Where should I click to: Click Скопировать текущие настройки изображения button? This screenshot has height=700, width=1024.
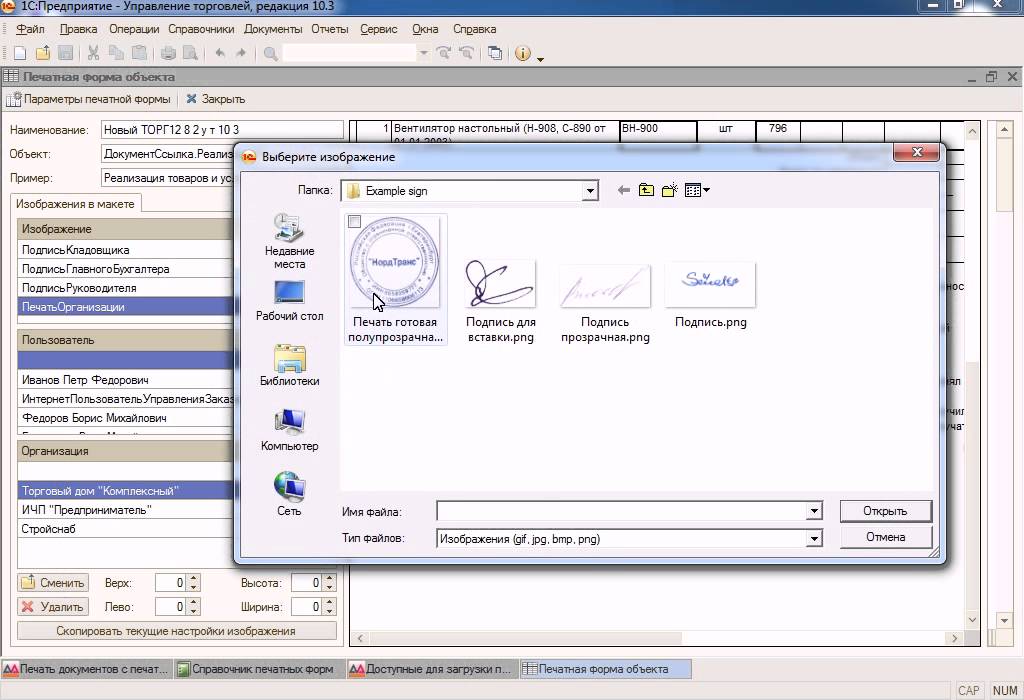point(176,631)
